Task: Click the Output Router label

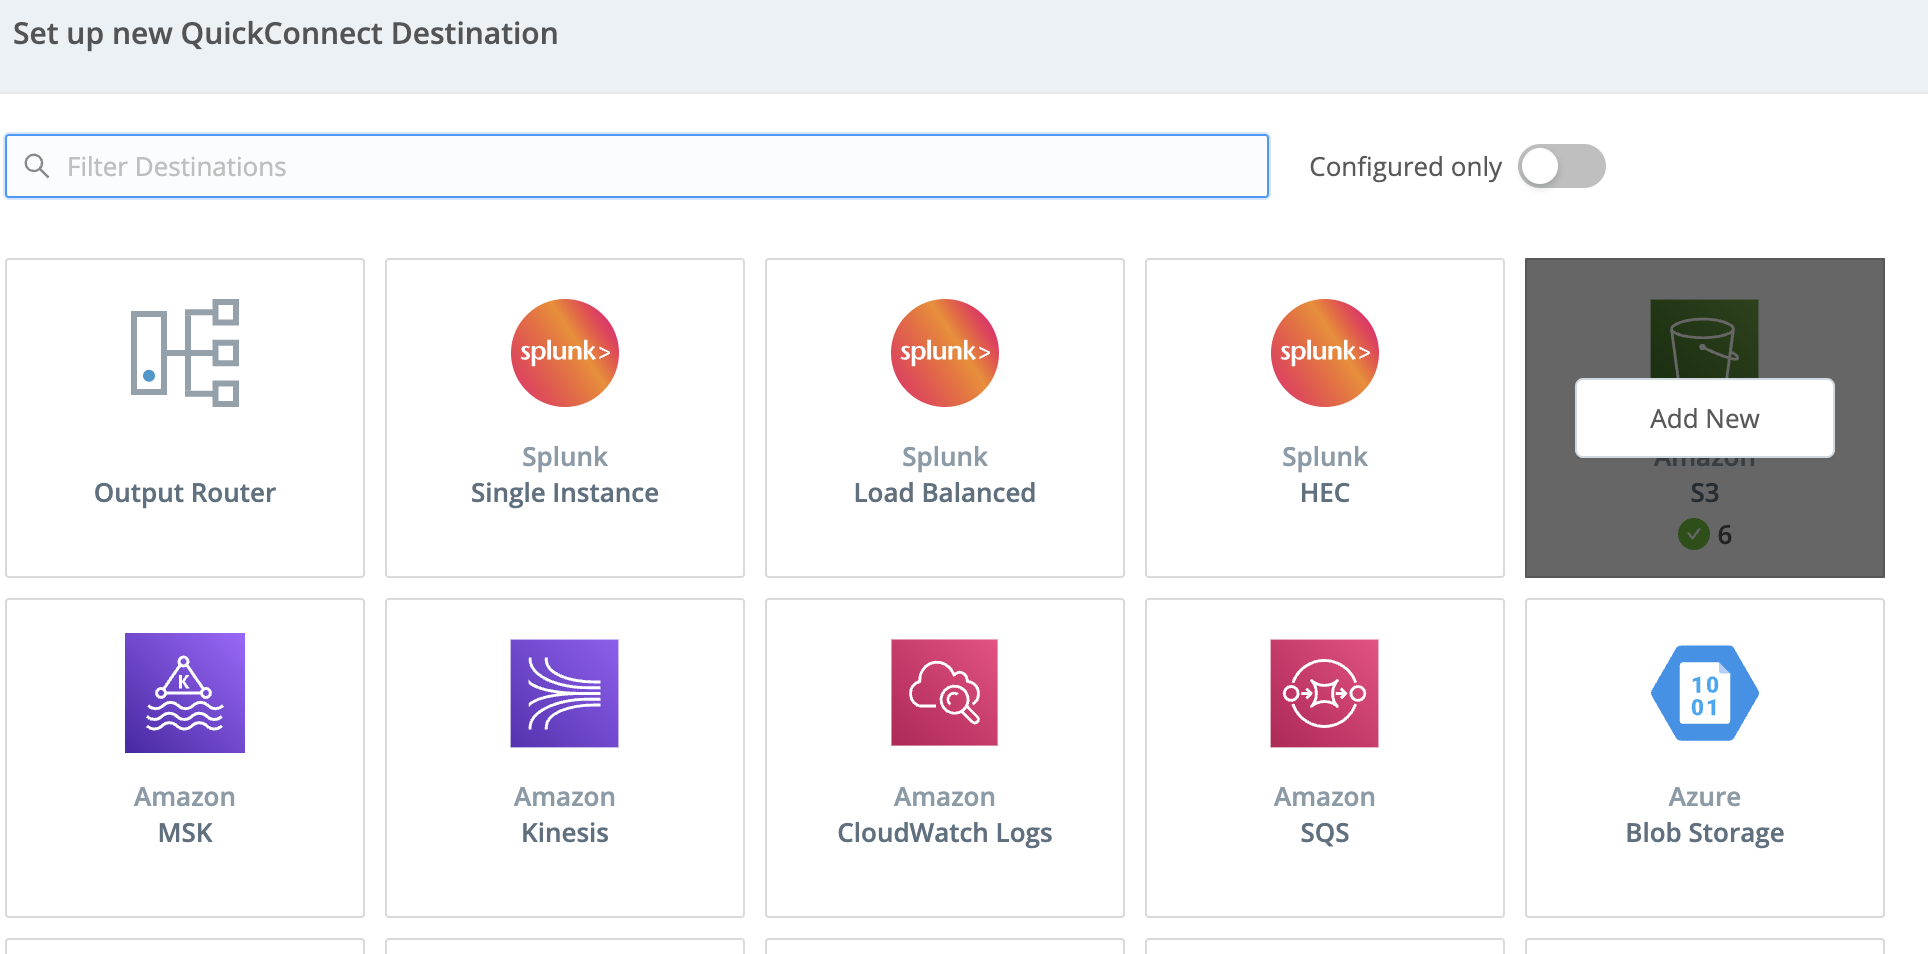Action: pyautogui.click(x=185, y=493)
